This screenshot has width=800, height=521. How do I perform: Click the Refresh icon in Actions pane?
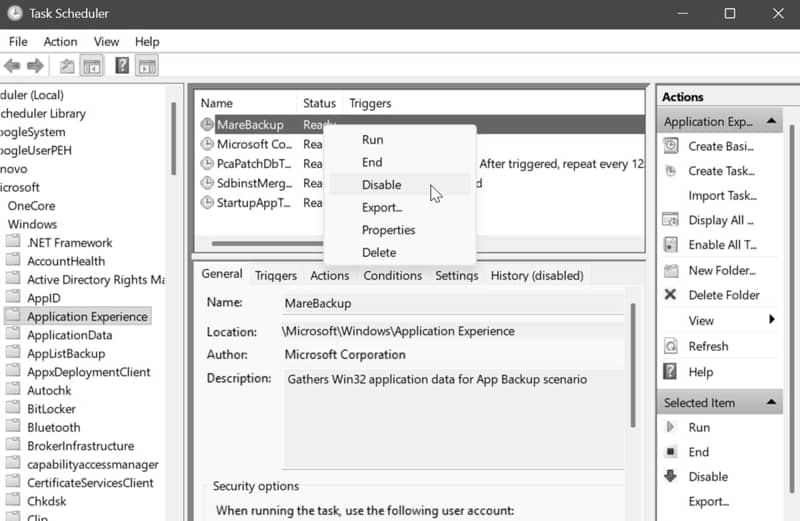coord(670,346)
